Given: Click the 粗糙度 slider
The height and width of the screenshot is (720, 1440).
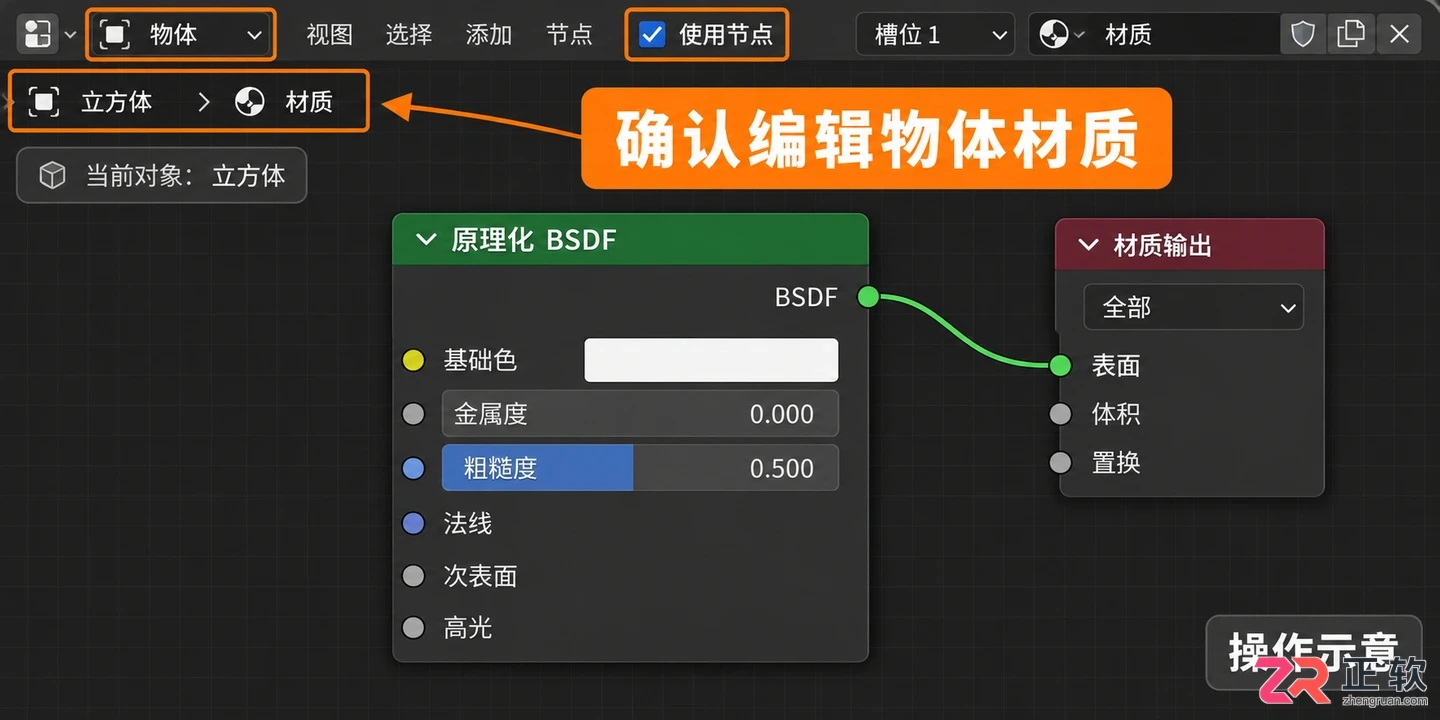Looking at the screenshot, I should coord(640,468).
